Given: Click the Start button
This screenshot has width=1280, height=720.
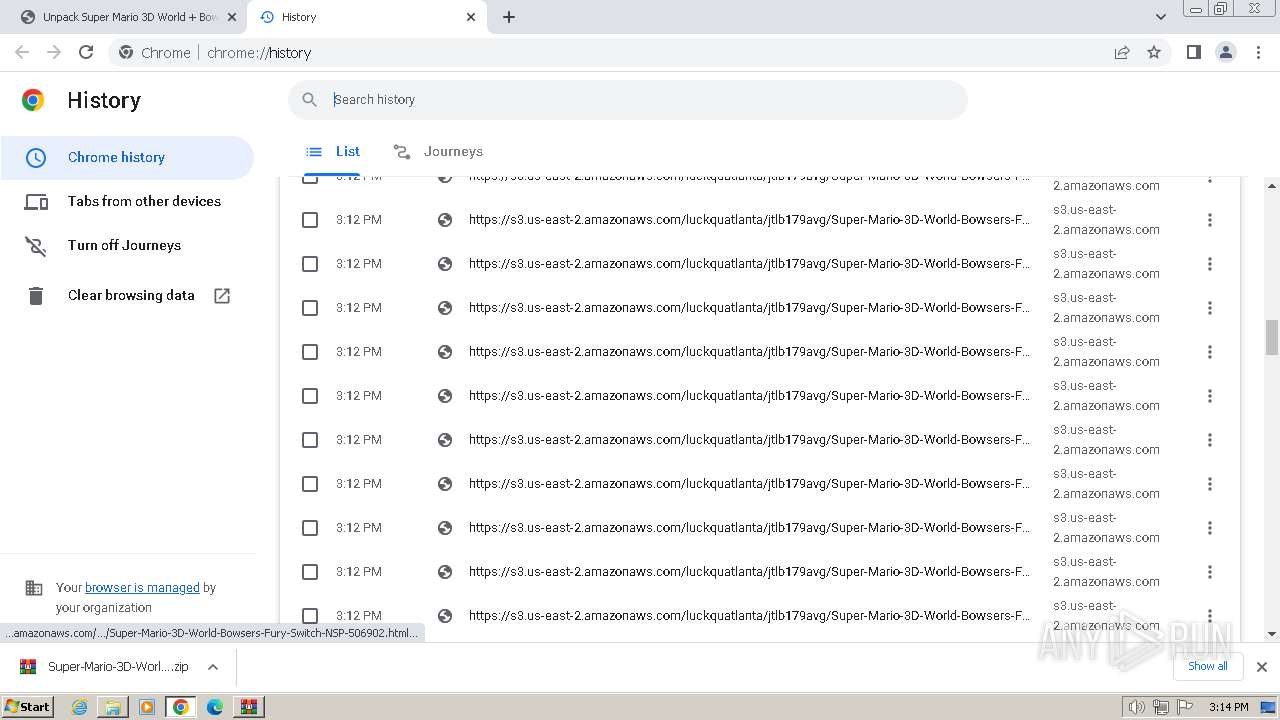Looking at the screenshot, I should click(27, 707).
